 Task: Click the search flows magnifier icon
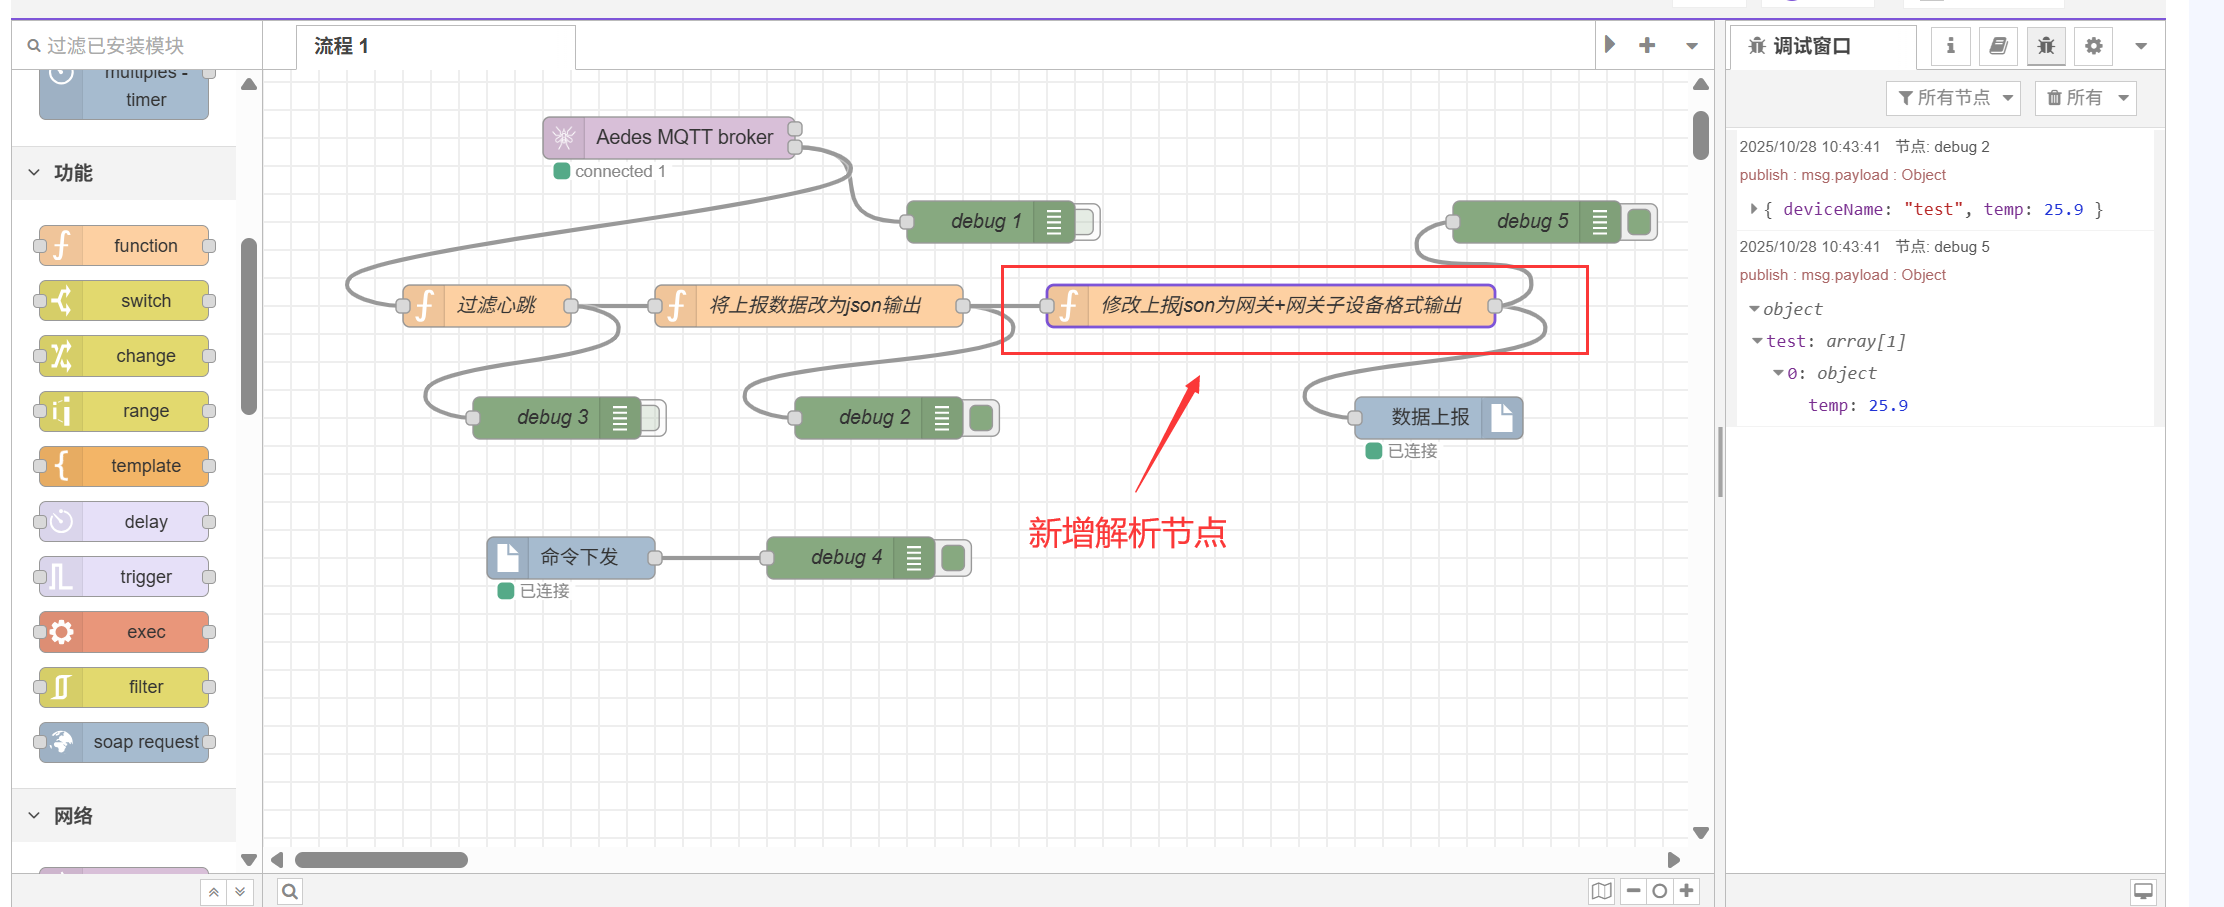pos(290,891)
